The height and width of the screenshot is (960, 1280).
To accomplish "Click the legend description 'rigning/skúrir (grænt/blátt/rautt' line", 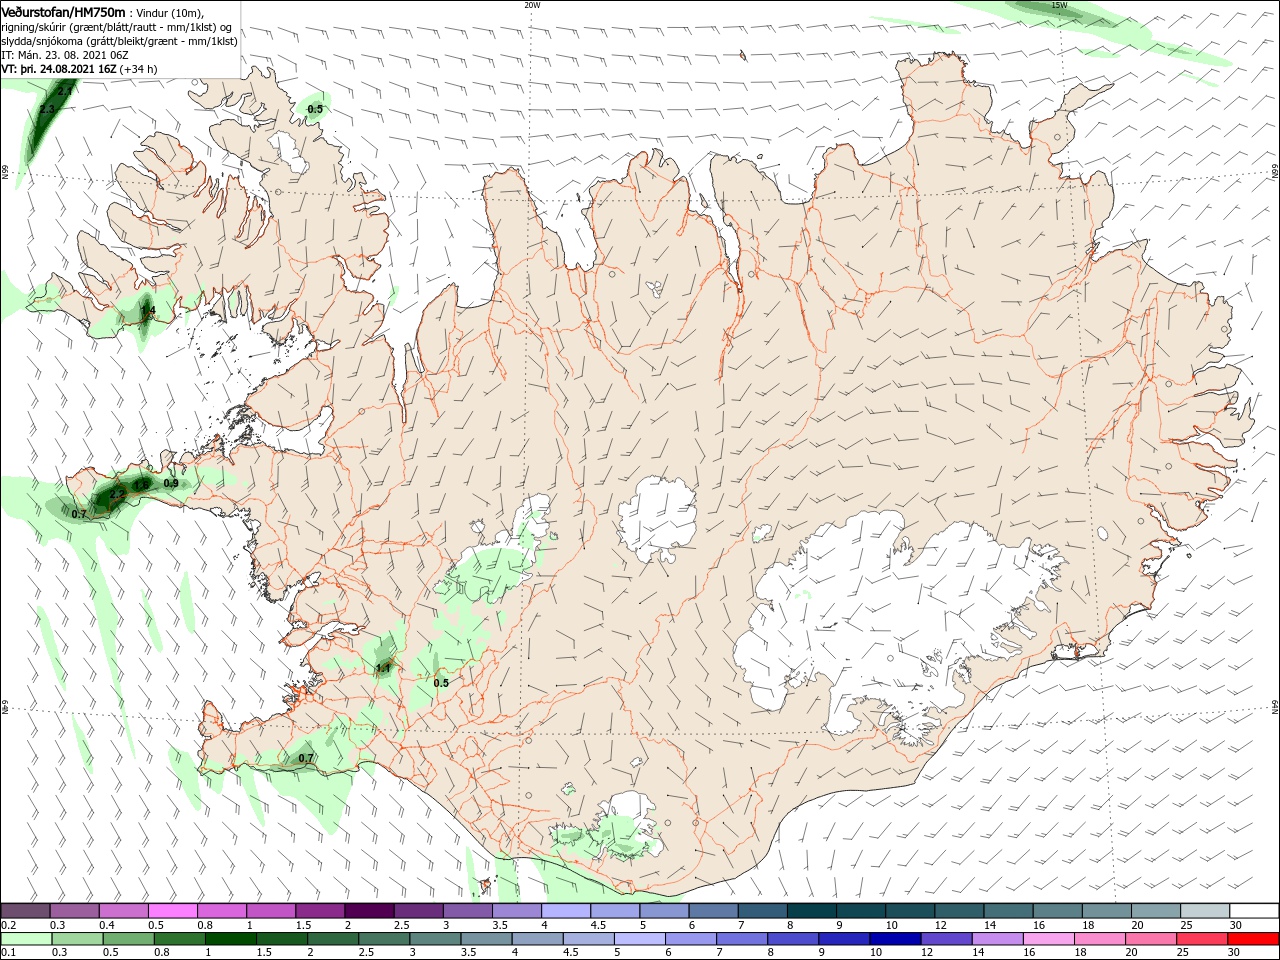I will 118,27.
